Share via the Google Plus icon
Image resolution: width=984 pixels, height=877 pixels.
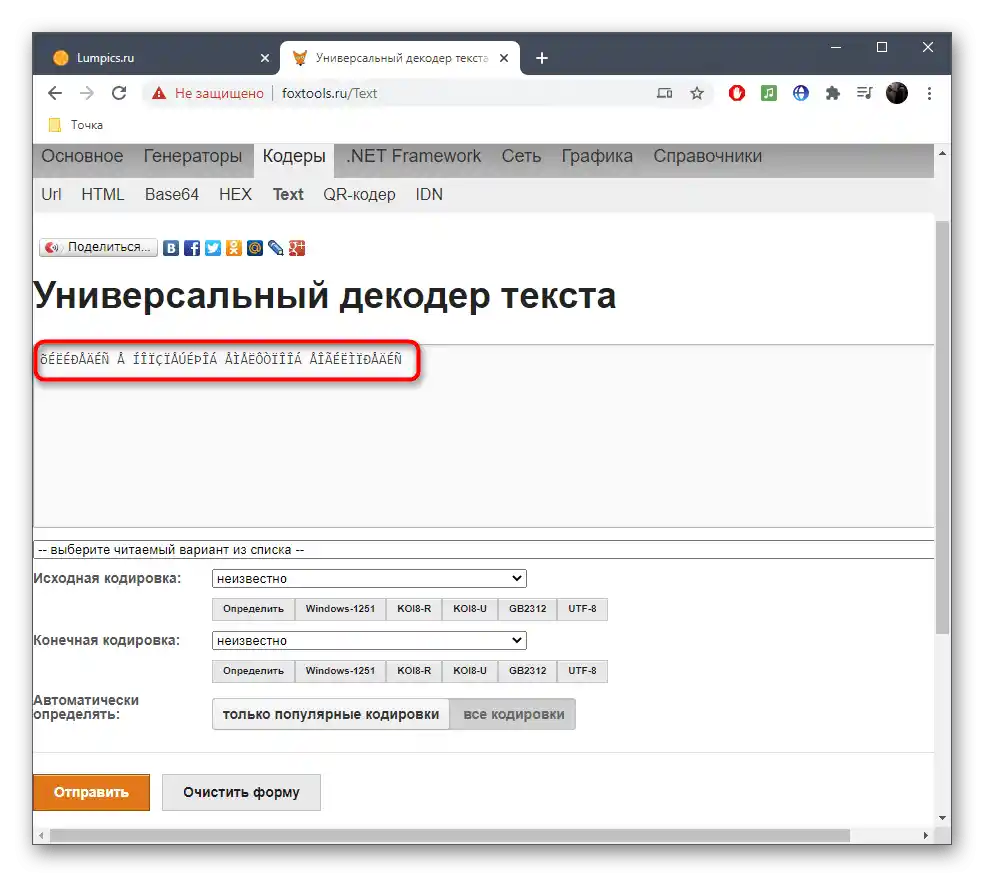coord(297,248)
